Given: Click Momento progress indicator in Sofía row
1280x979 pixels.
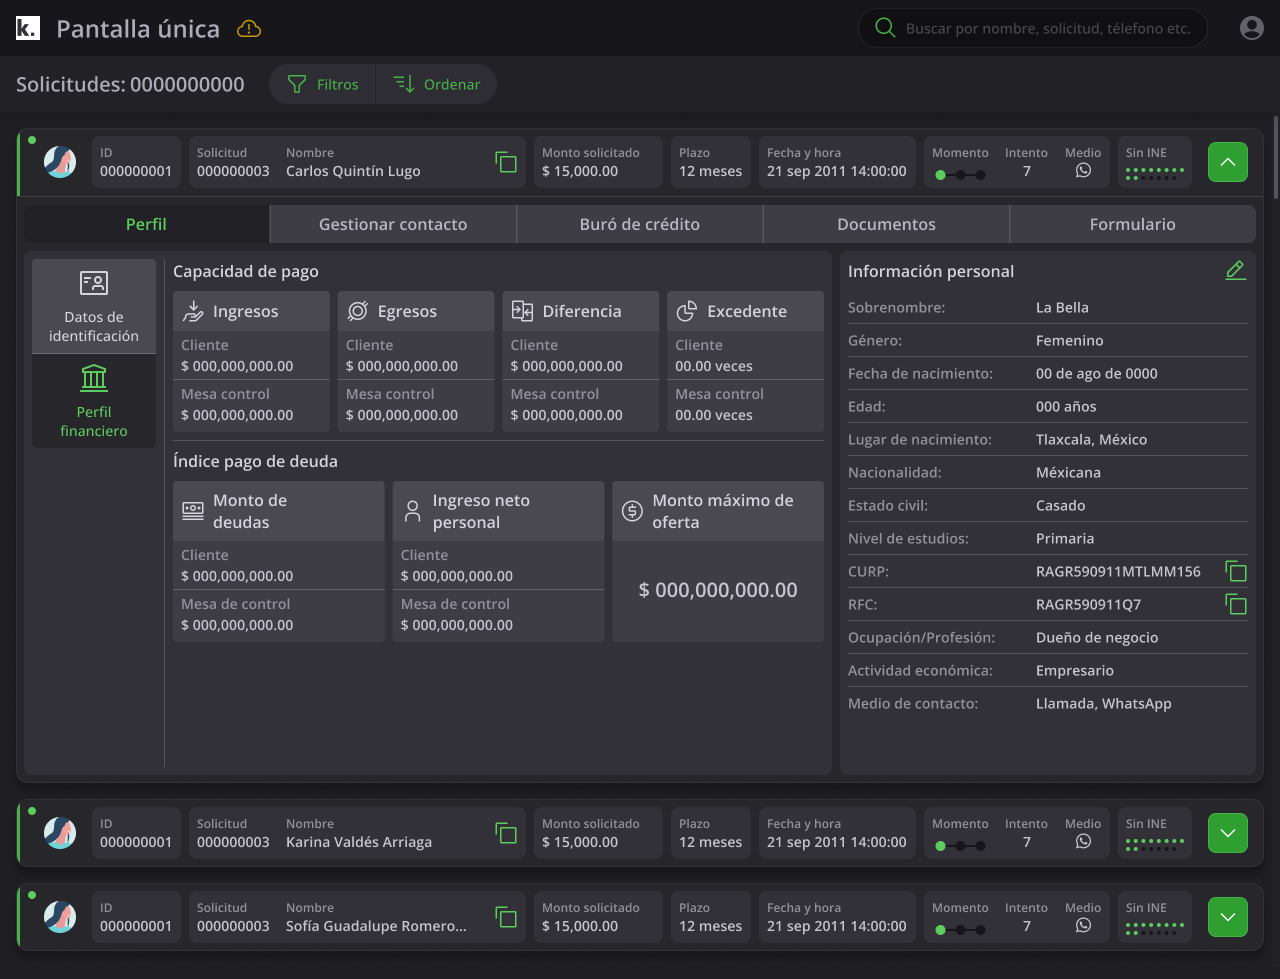Looking at the screenshot, I should [960, 930].
